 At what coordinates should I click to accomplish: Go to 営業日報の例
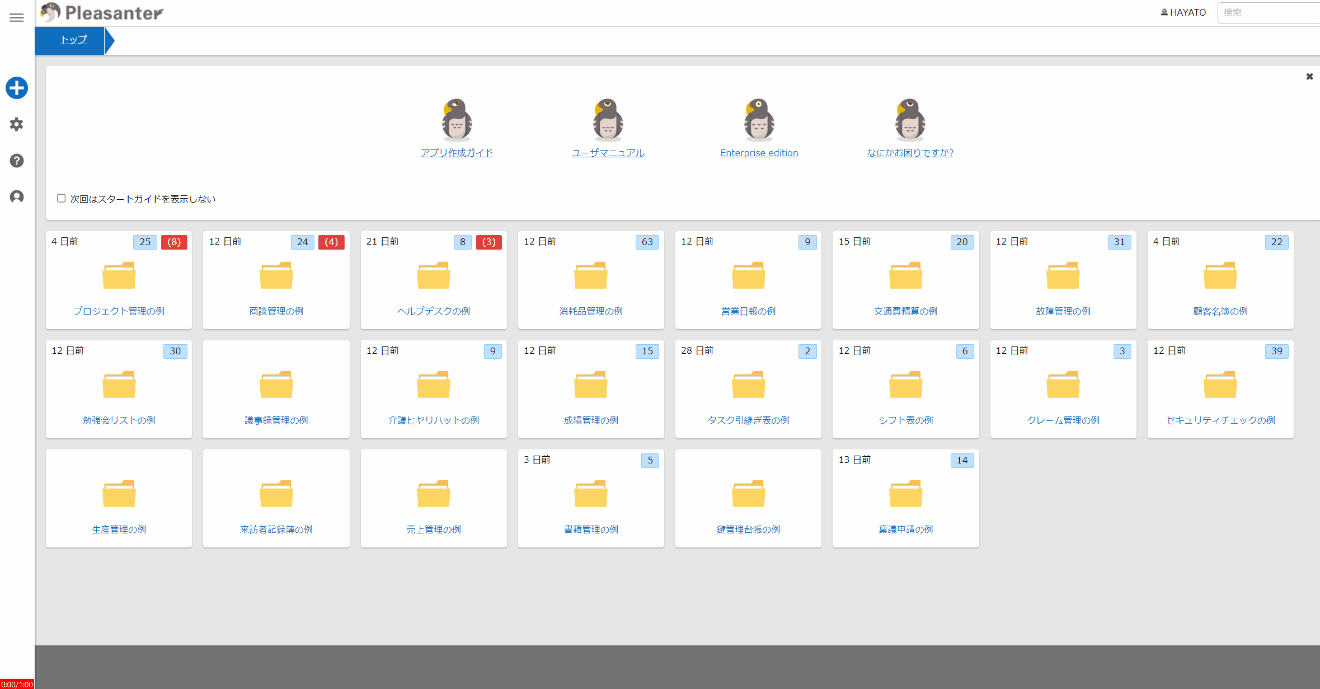click(749, 311)
